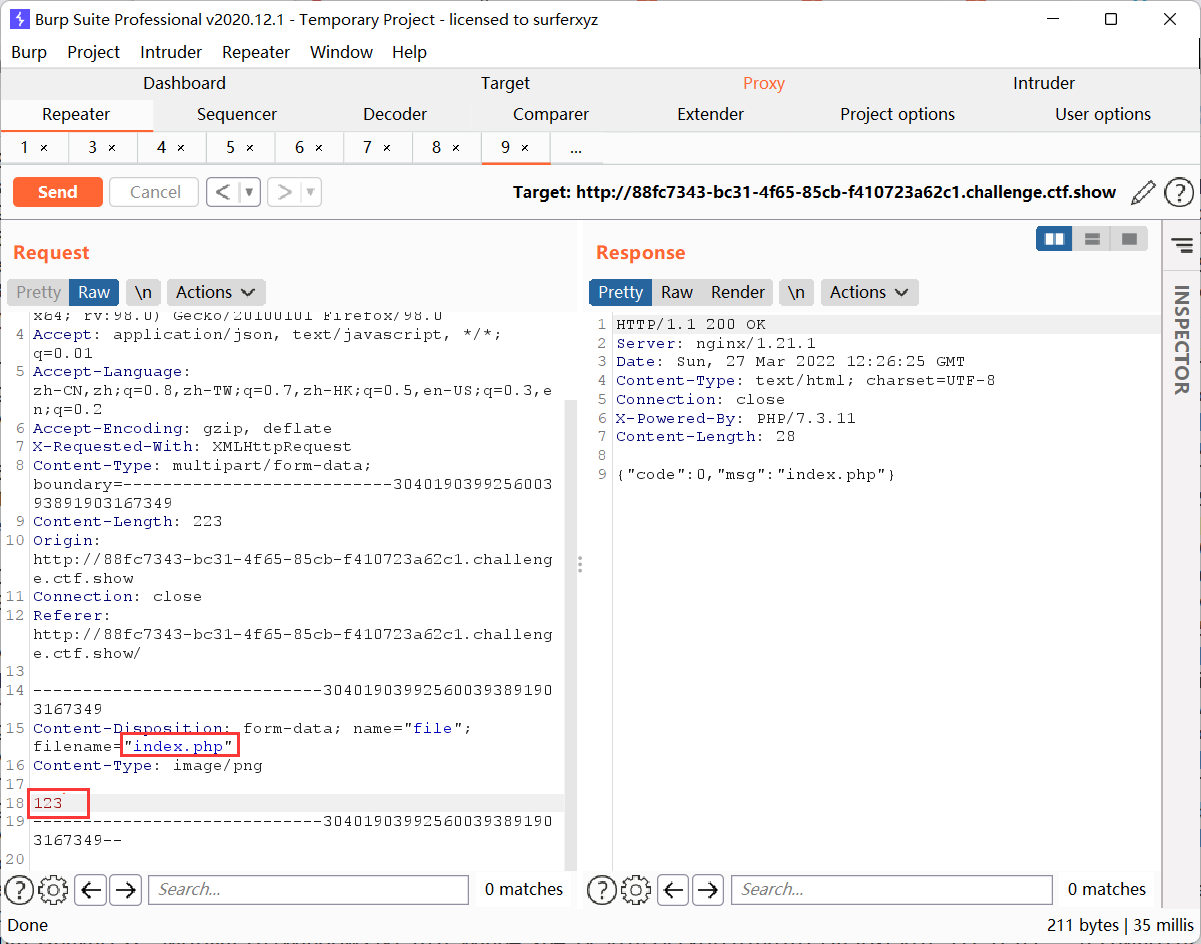Viewport: 1201px width, 944px height.
Task: Open back history dropdown arrow
Action: pos(250,192)
